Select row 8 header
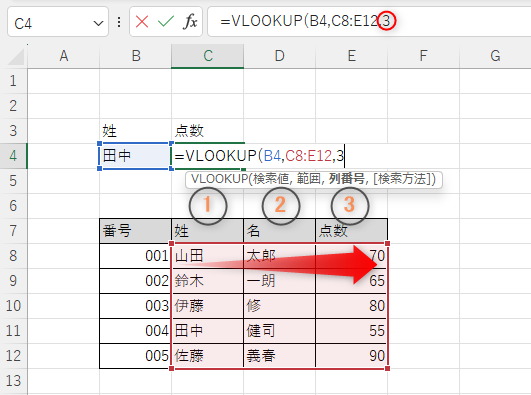531x395 pixels. pyautogui.click(x=13, y=256)
